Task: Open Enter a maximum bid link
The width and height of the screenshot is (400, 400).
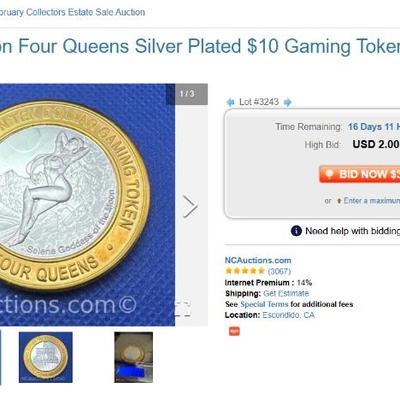Action: point(372,201)
